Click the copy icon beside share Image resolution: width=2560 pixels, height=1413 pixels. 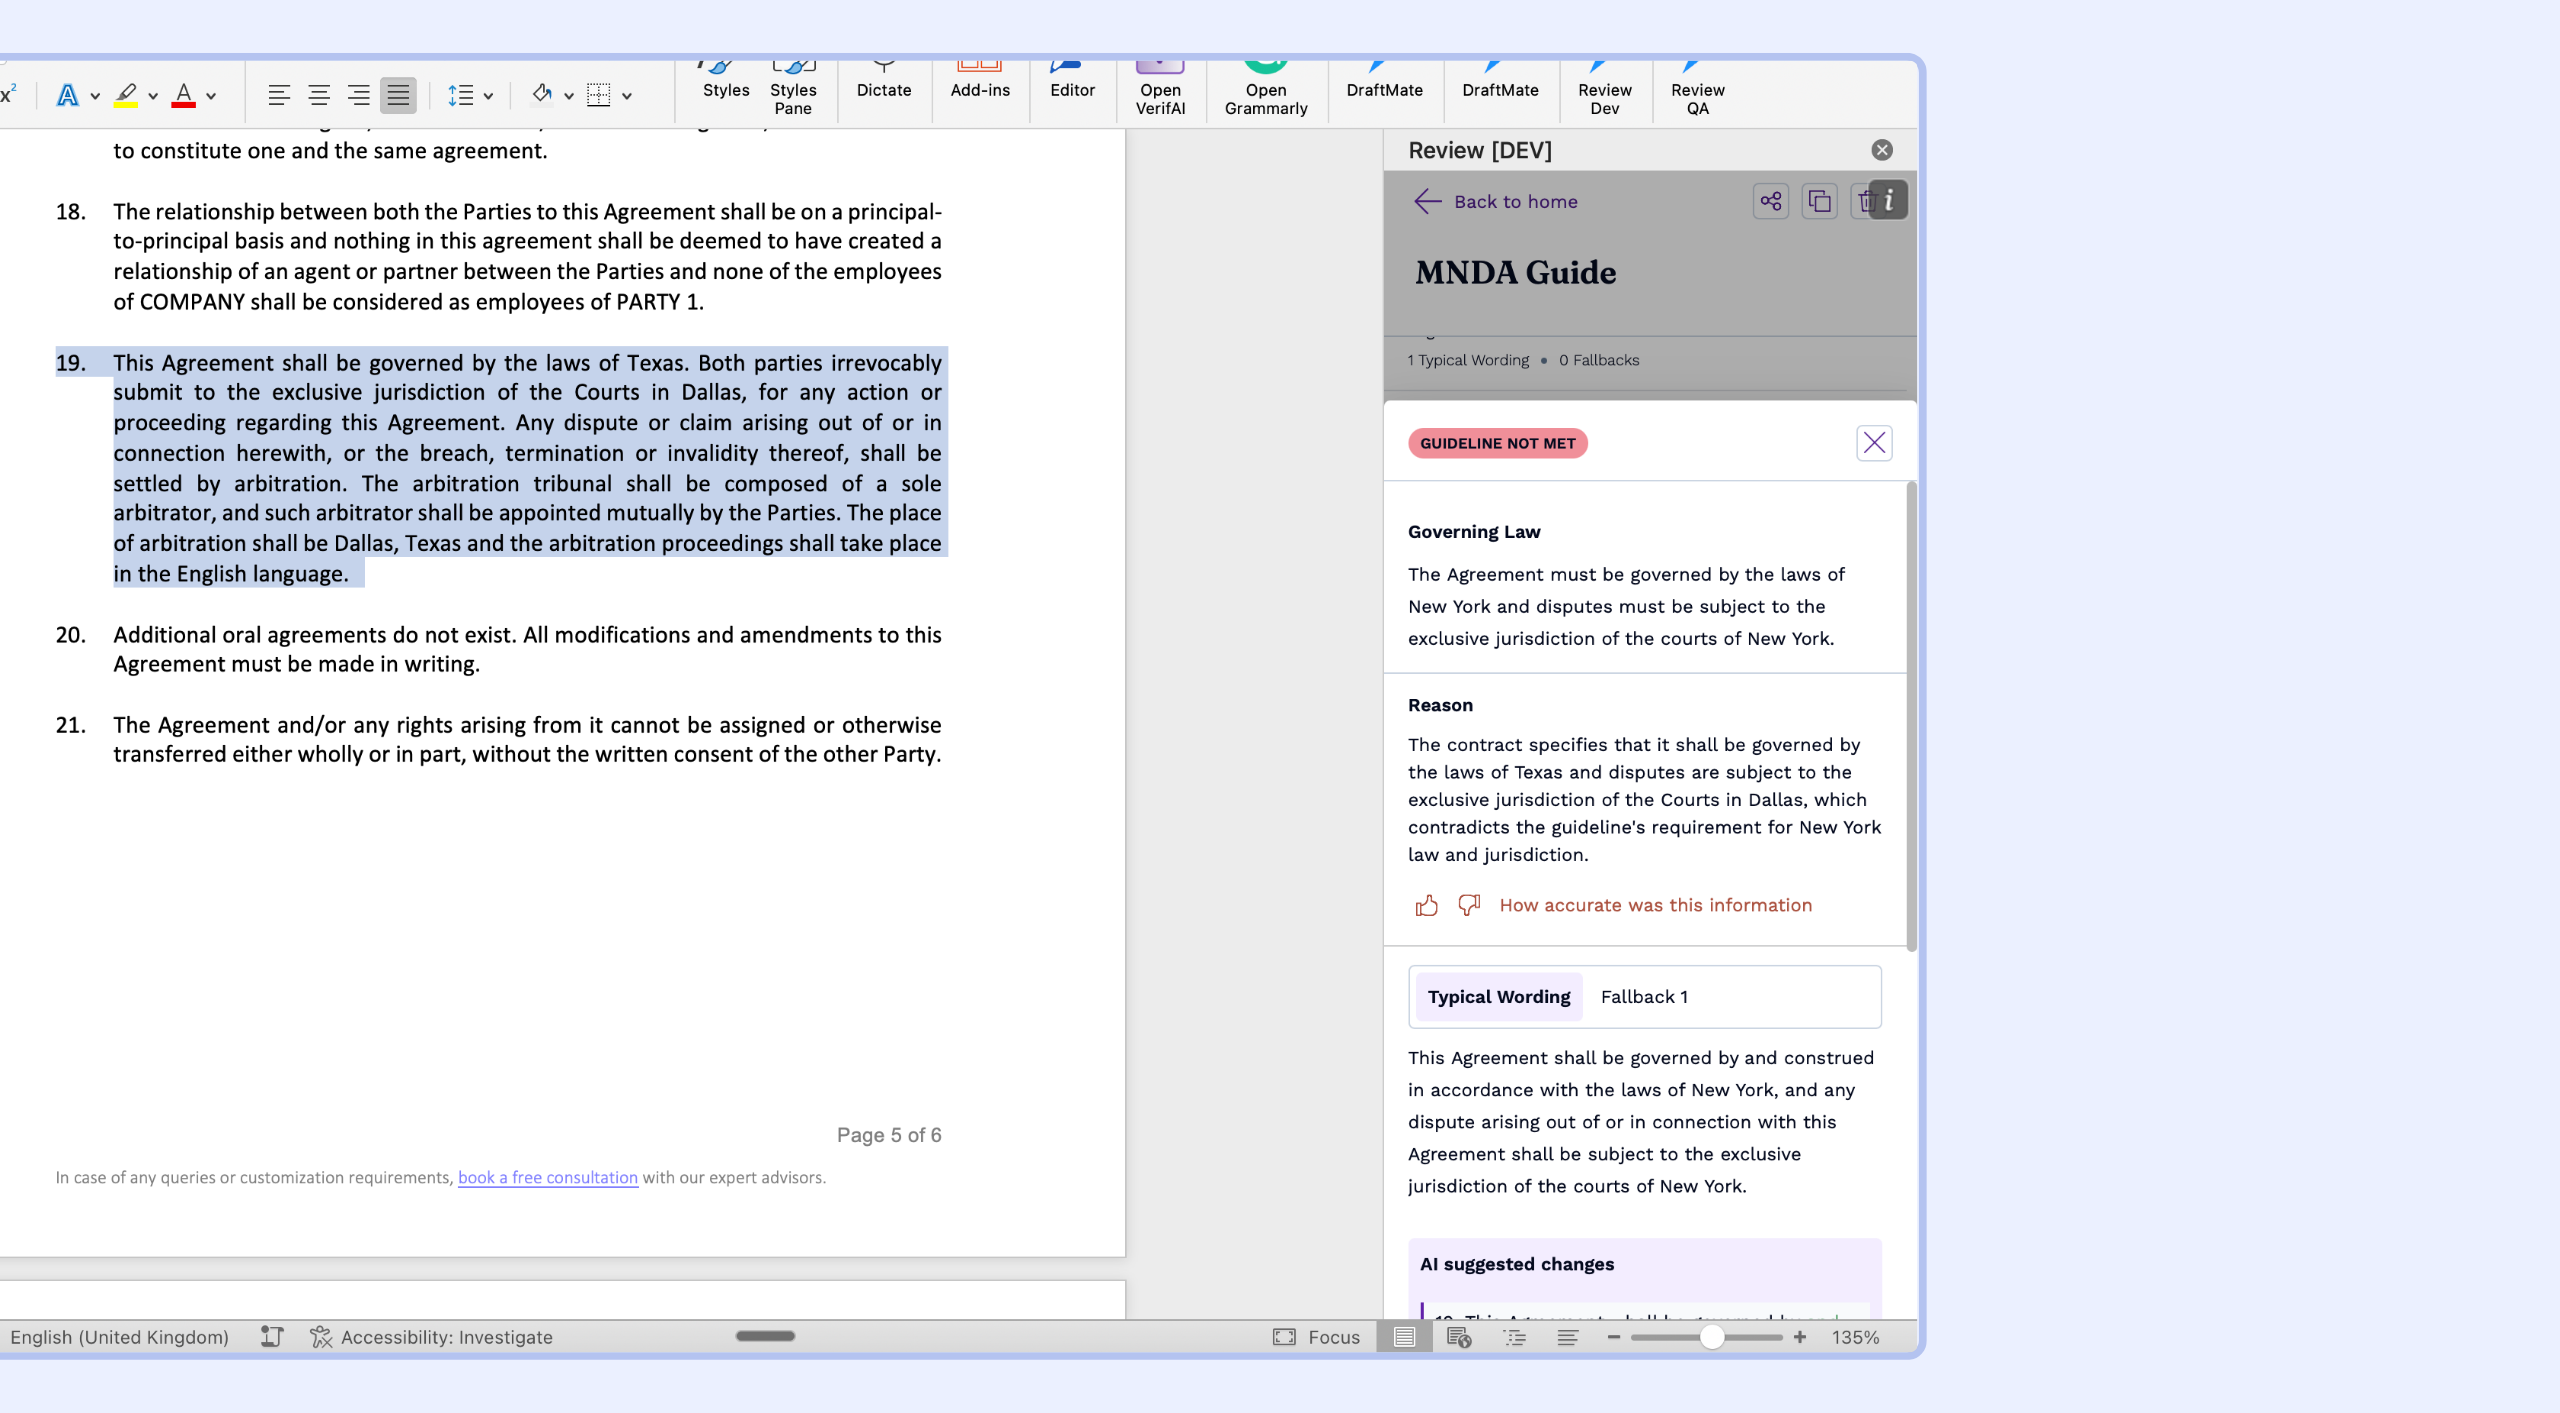click(1819, 201)
